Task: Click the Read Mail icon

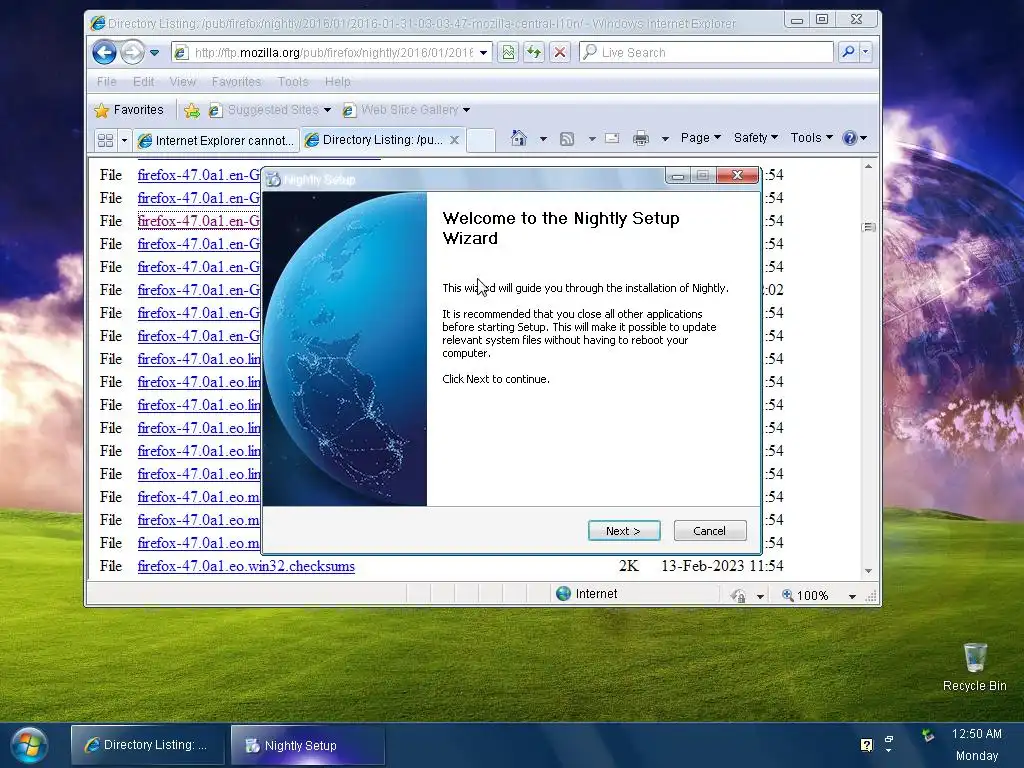Action: (612, 138)
